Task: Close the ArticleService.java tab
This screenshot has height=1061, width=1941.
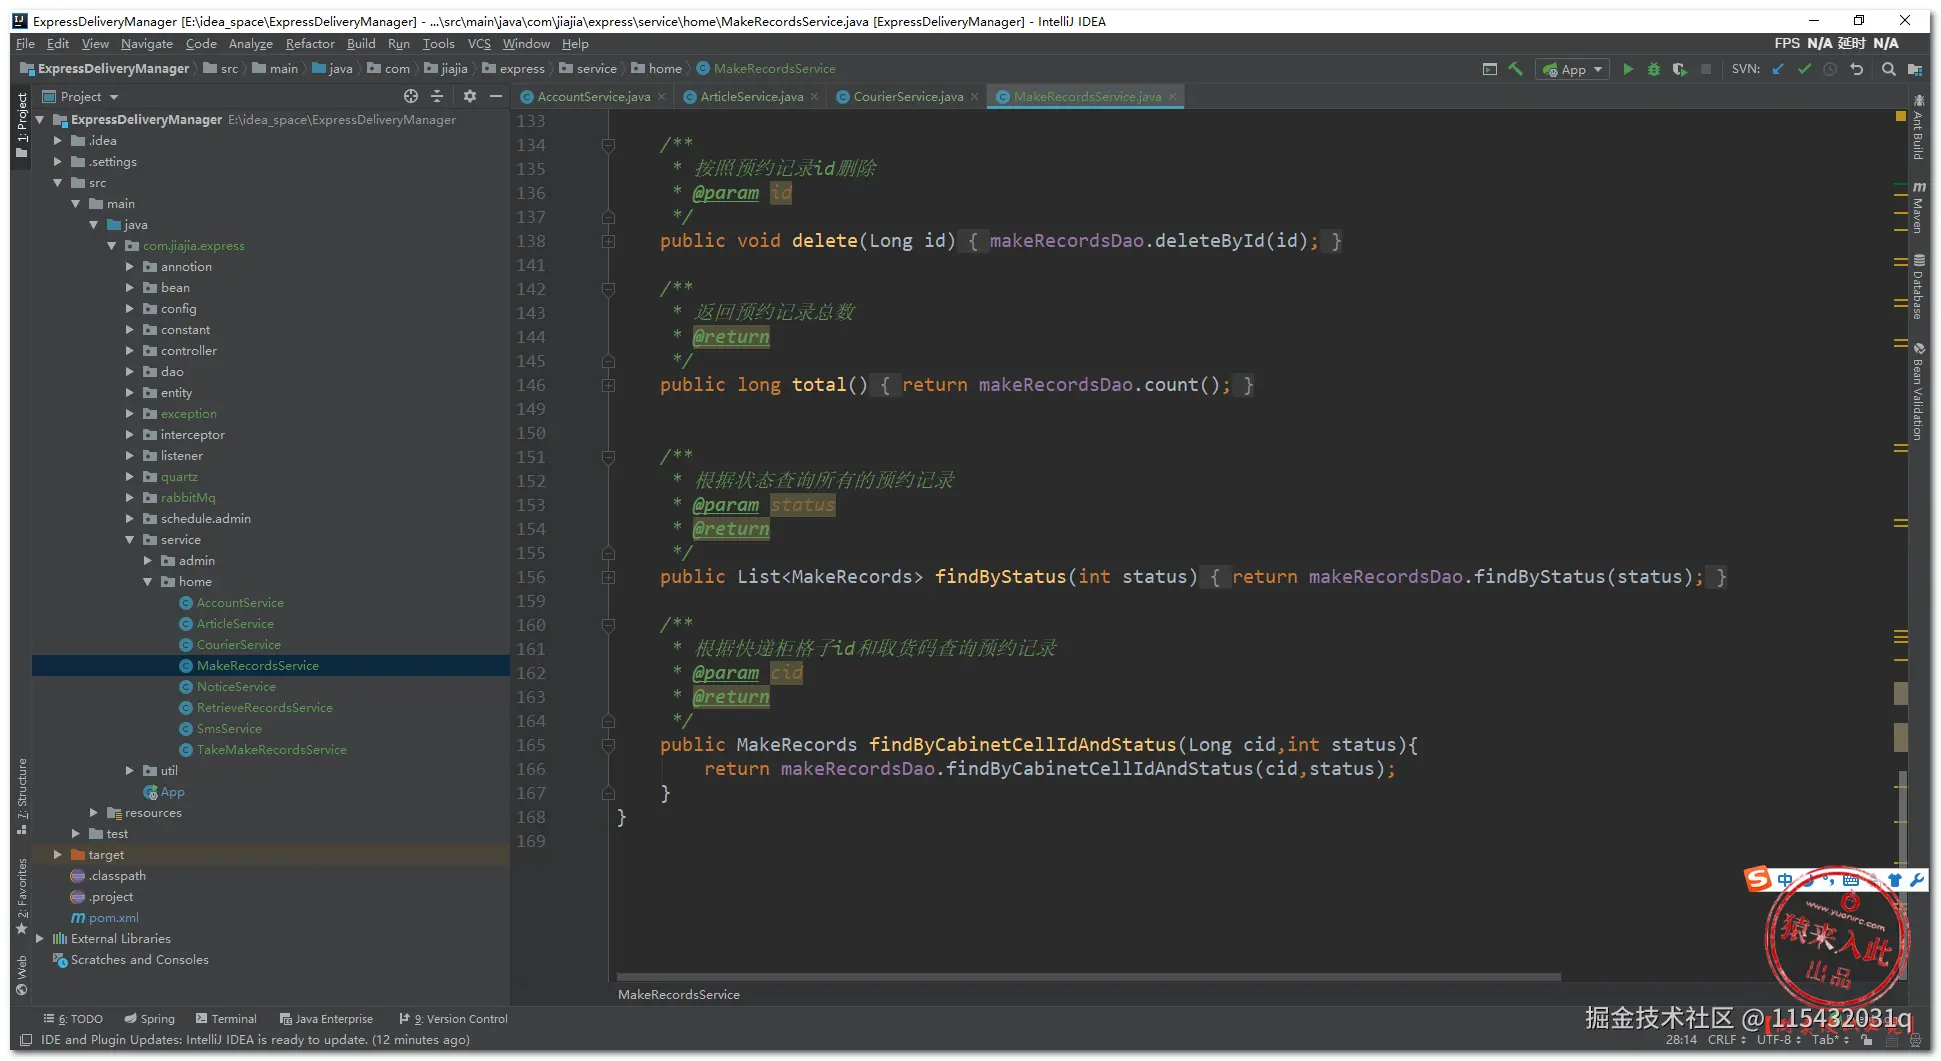Action: [815, 97]
